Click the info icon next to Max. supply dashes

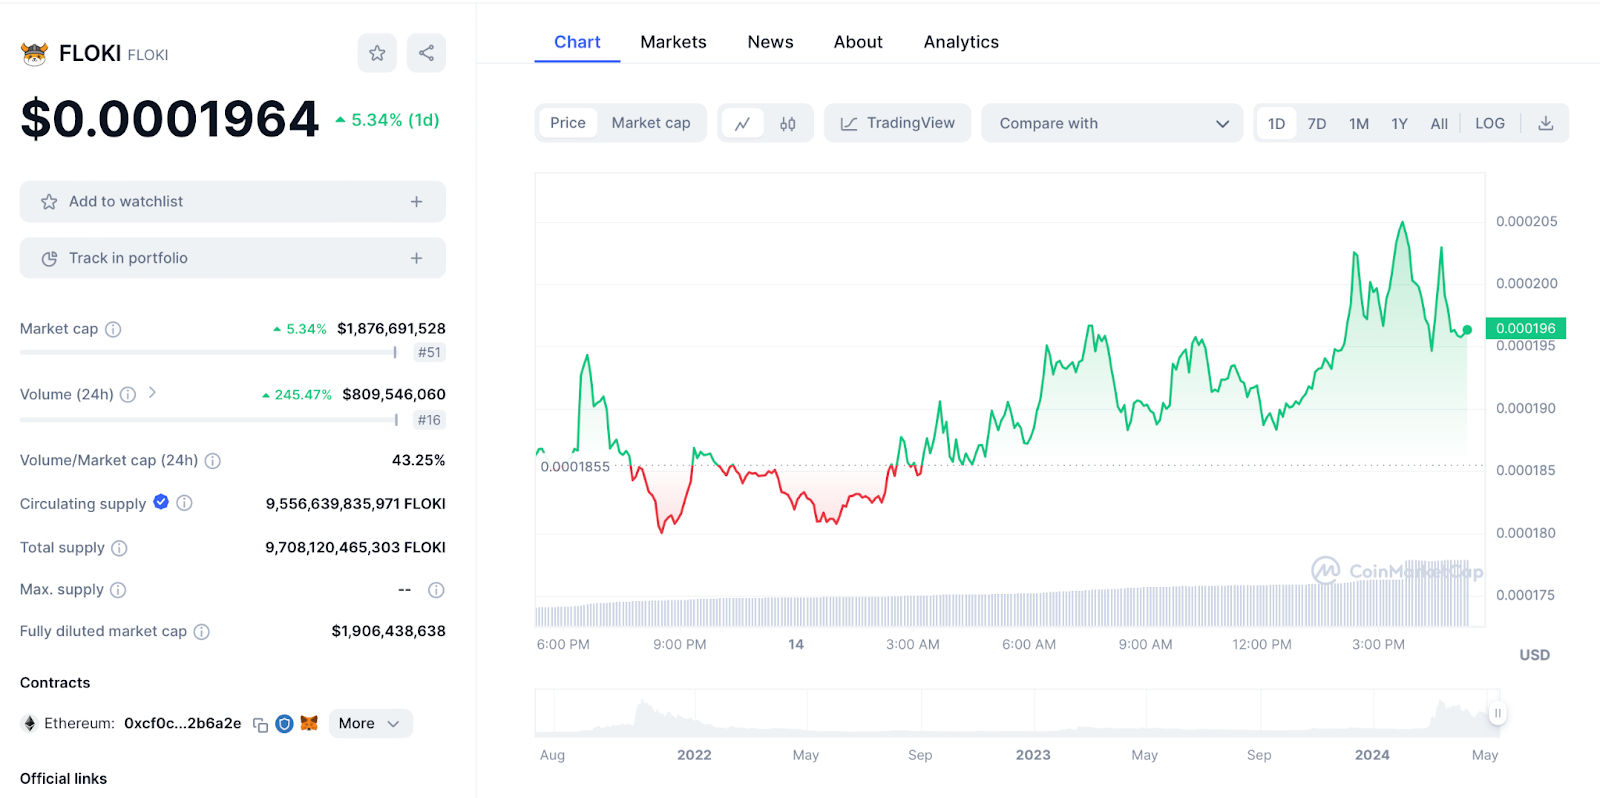pyautogui.click(x=436, y=590)
